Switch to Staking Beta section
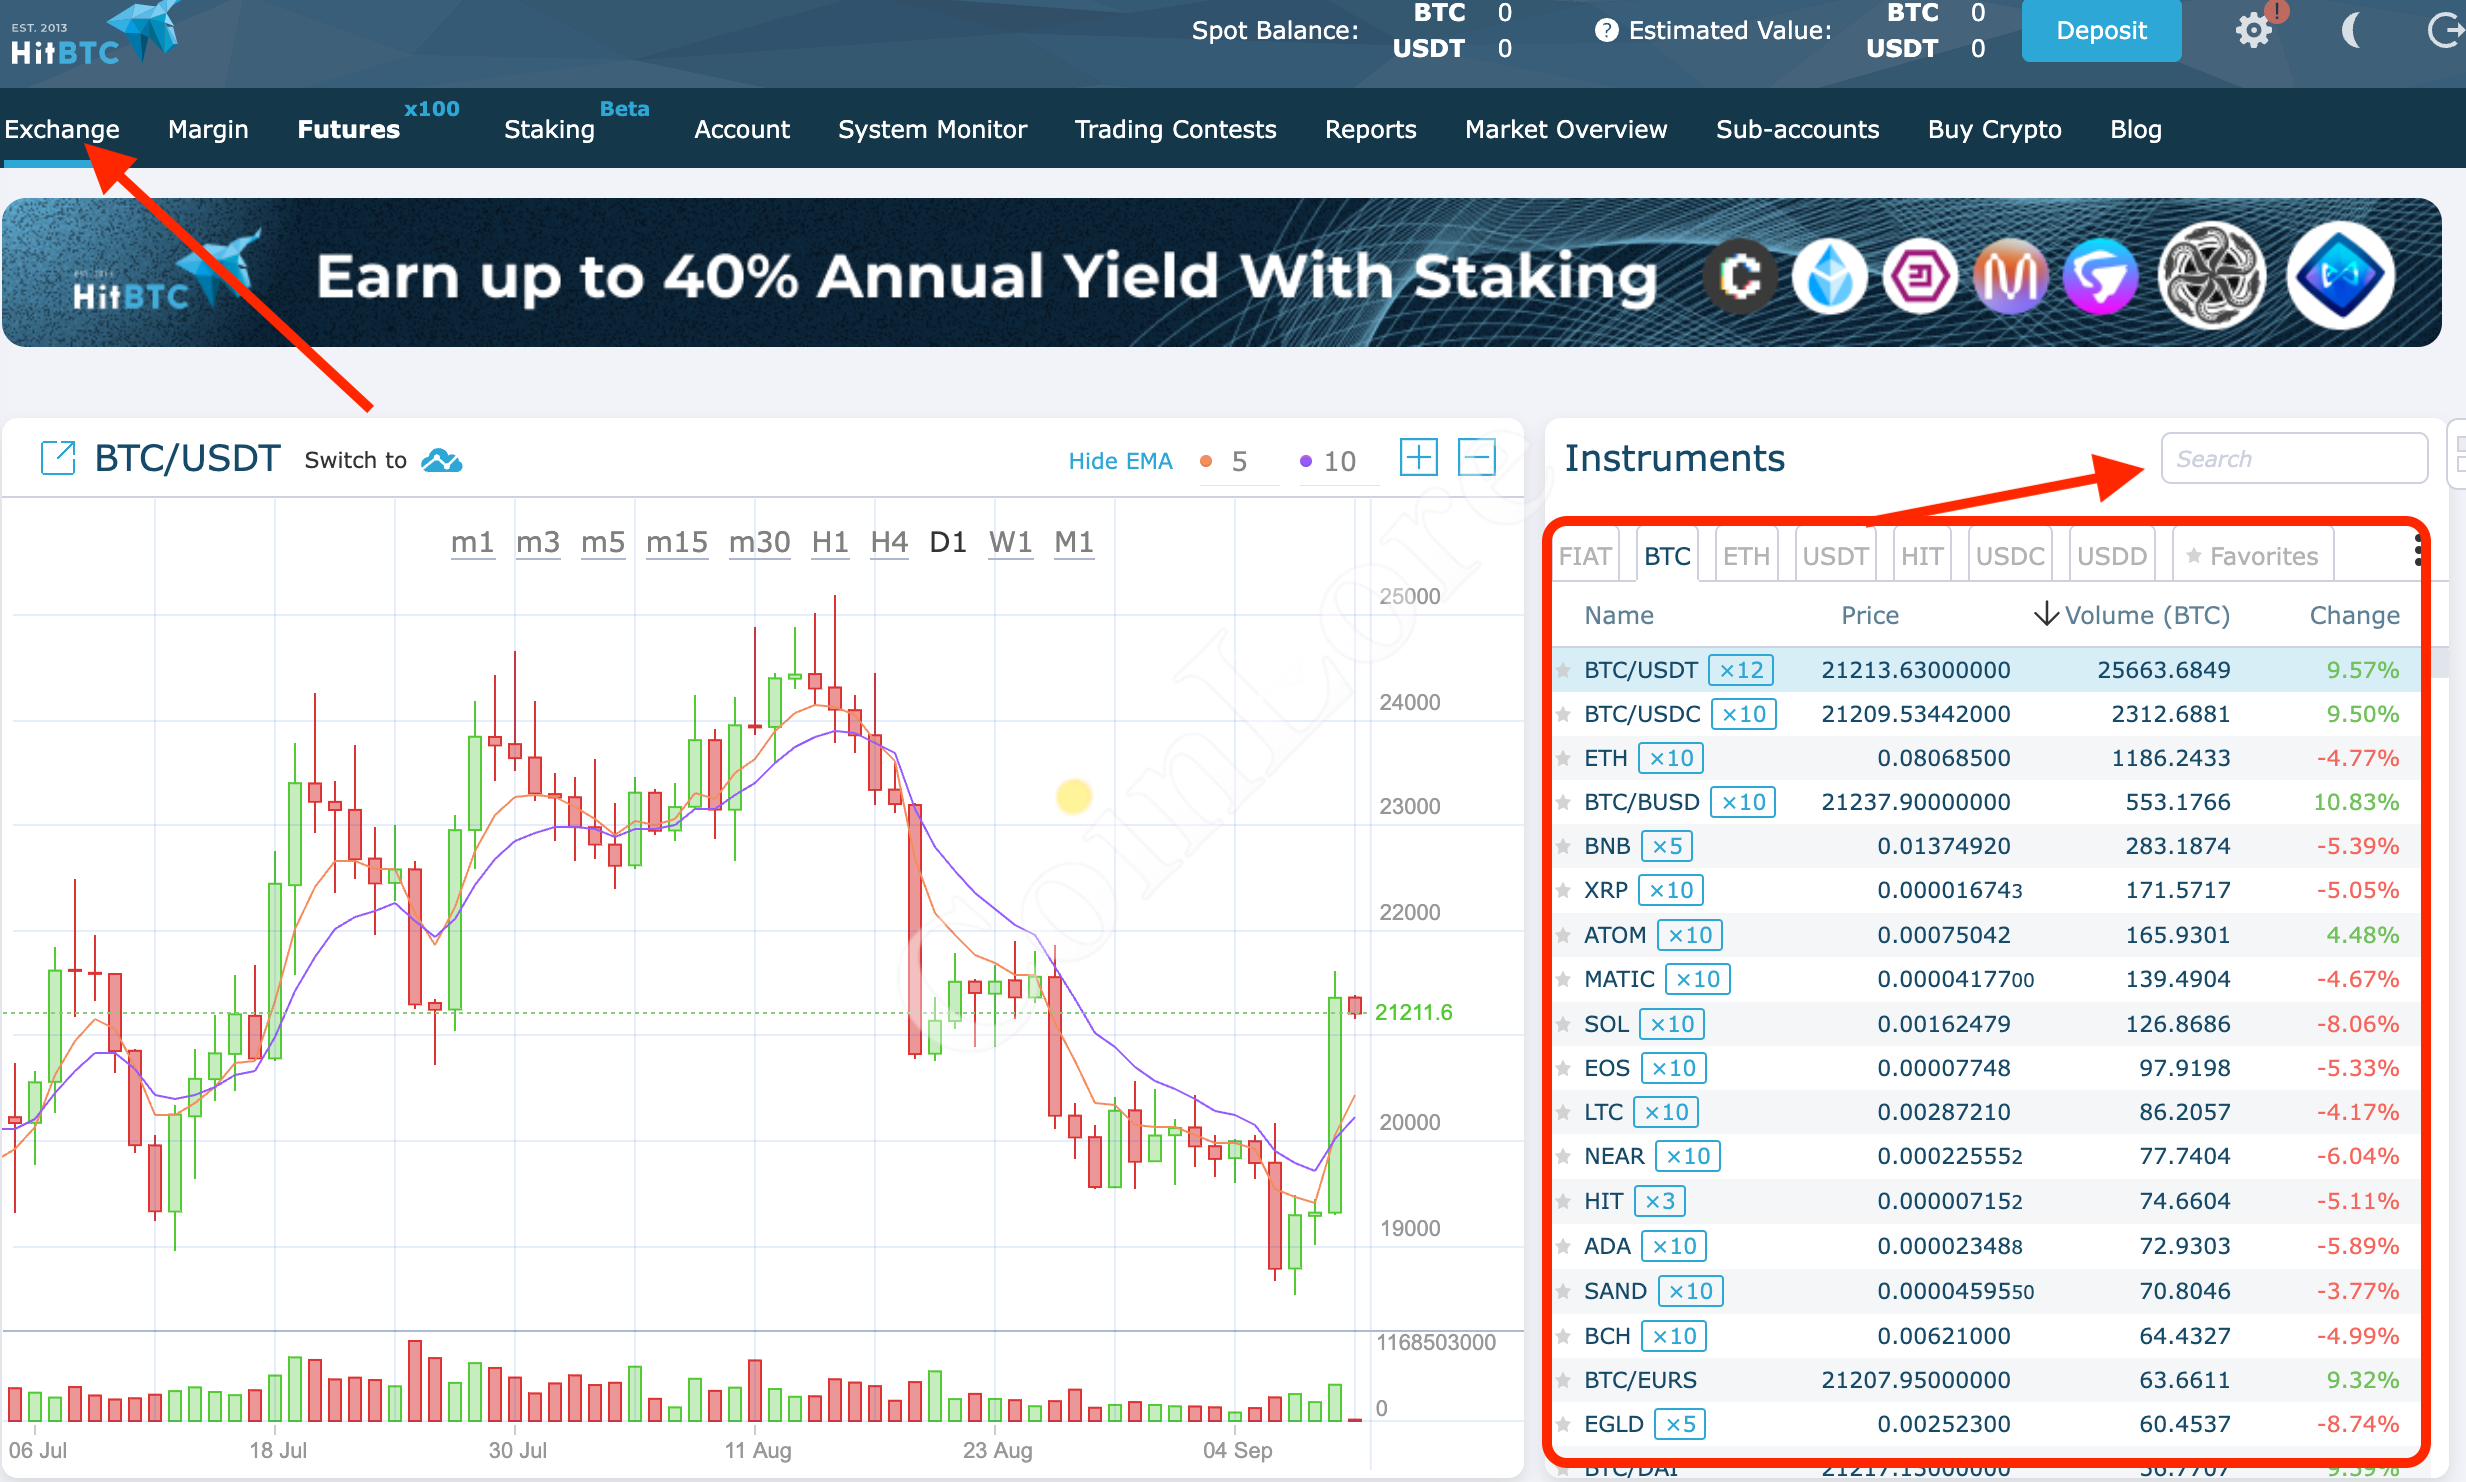Image resolution: width=2466 pixels, height=1482 pixels. [x=544, y=129]
